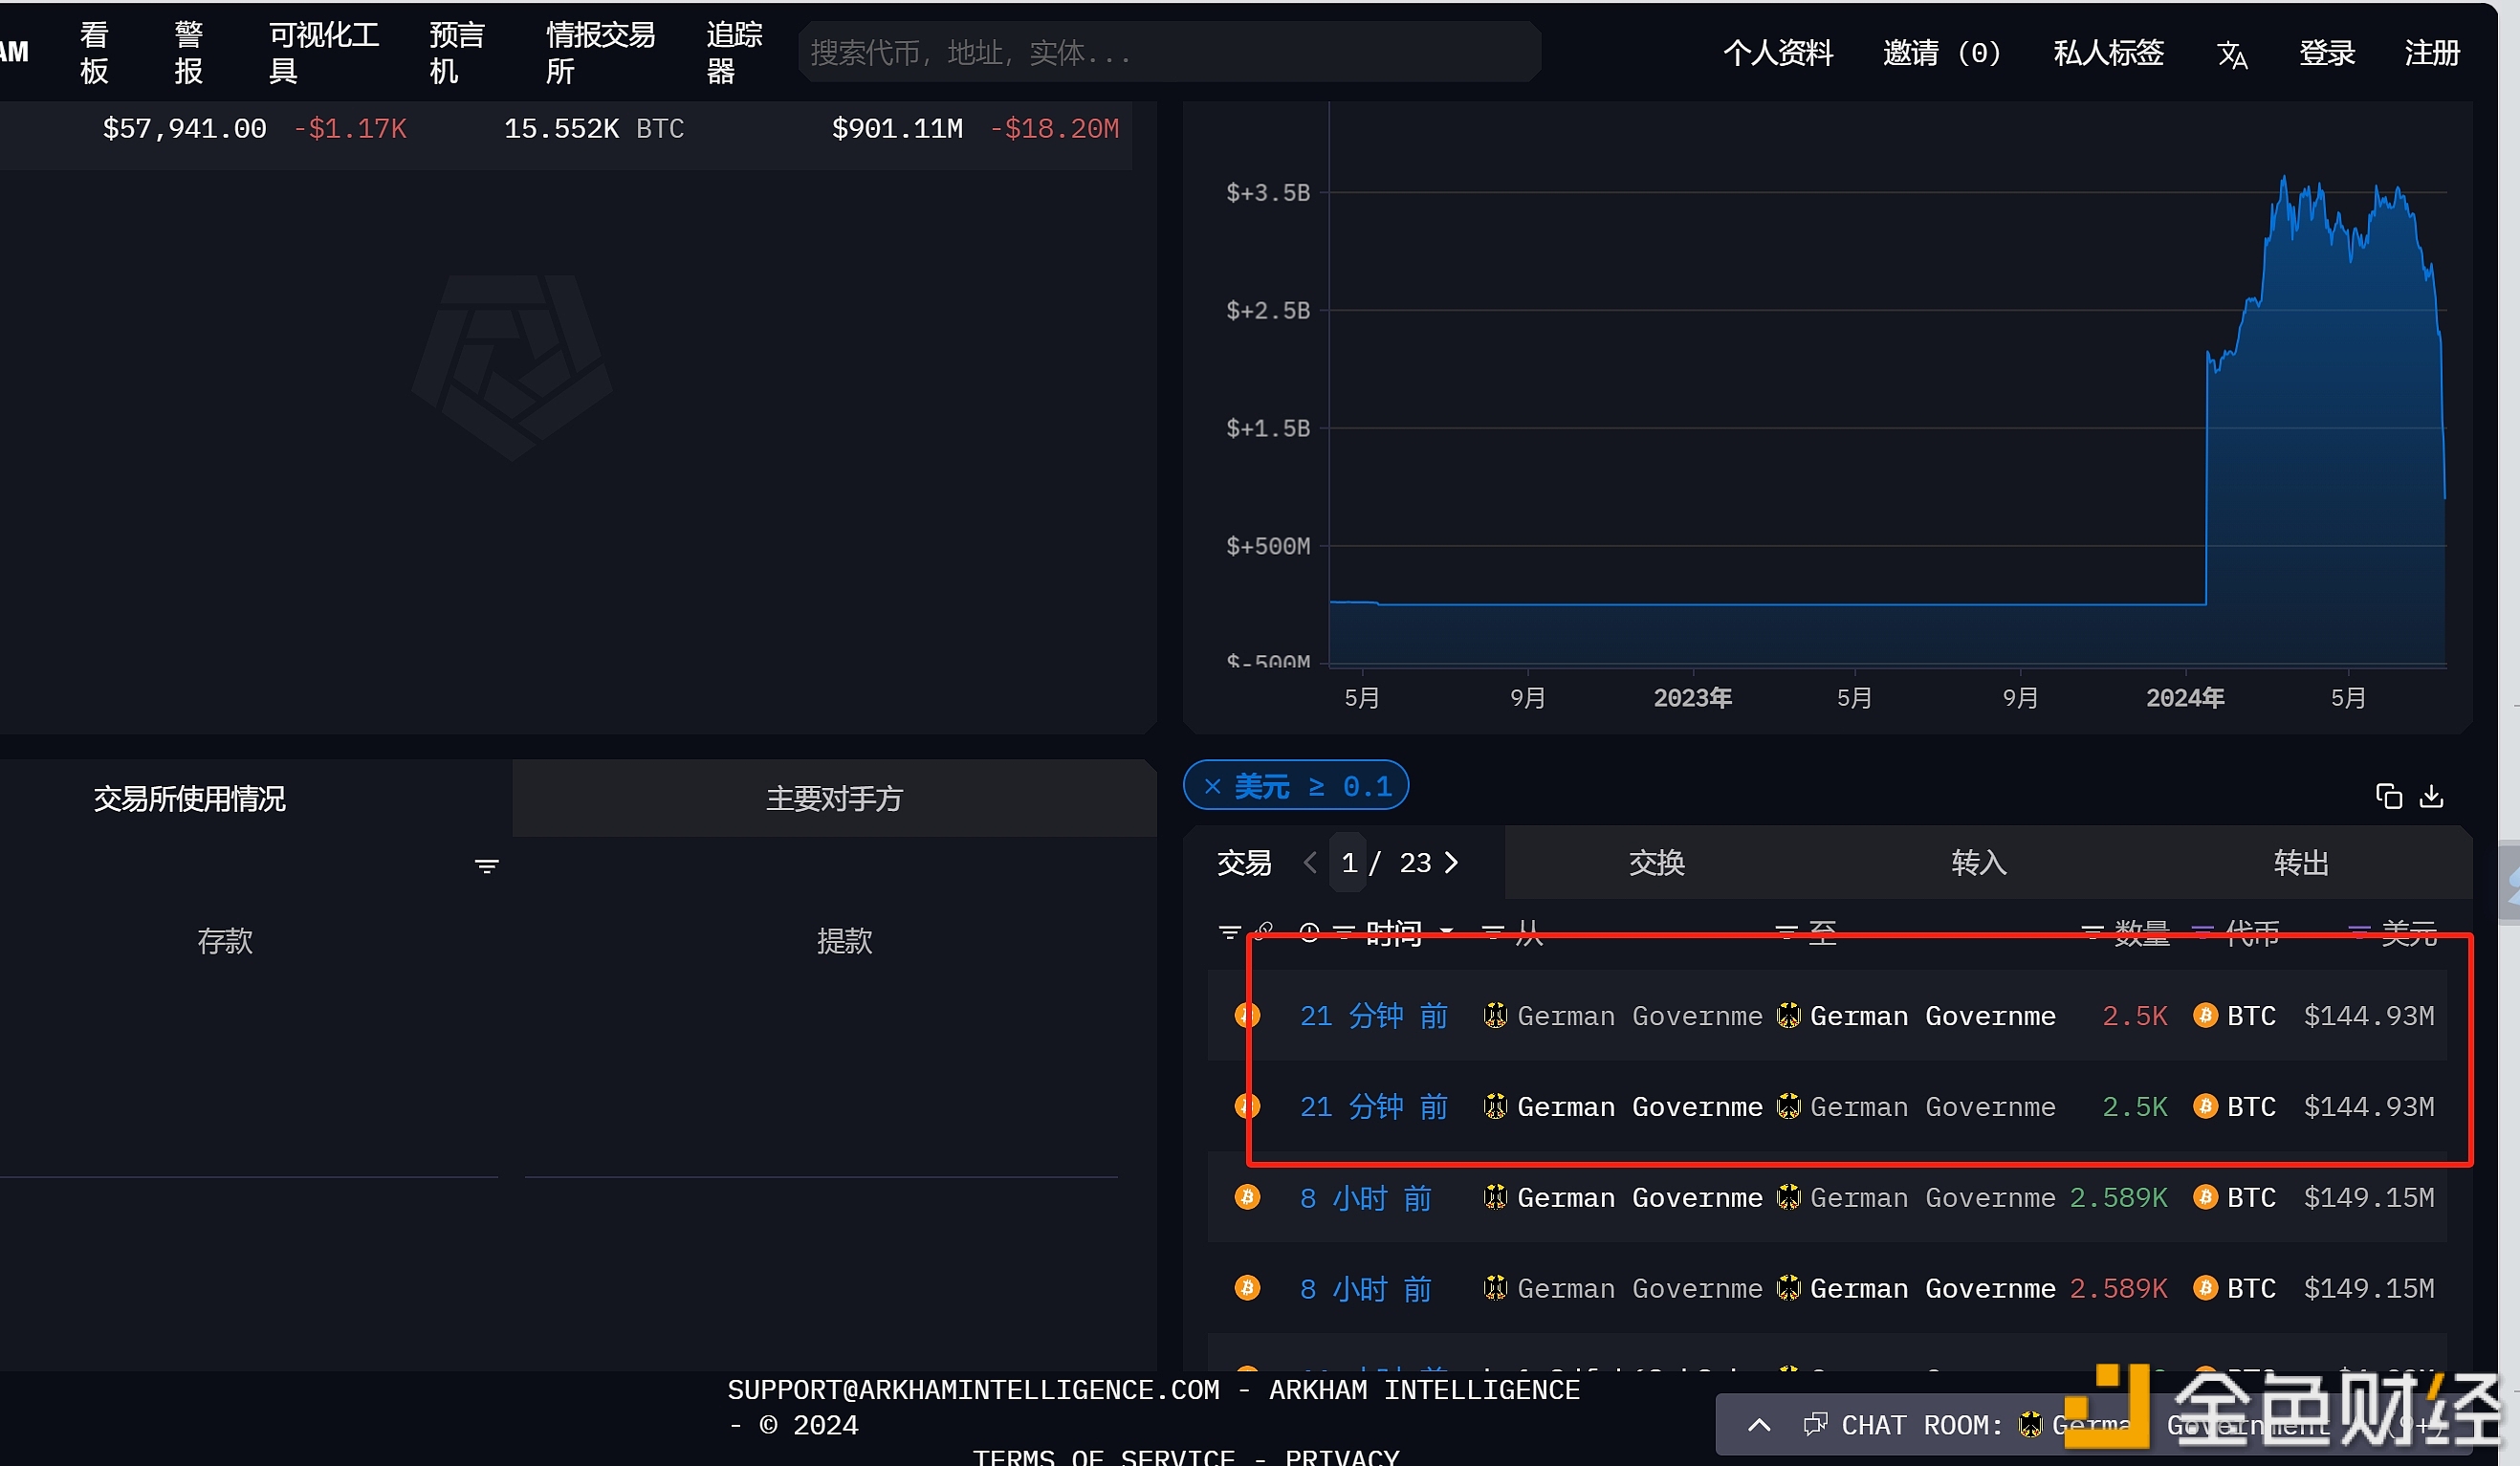Click the $57,941.00 price value
This screenshot has width=2520, height=1466.
[x=185, y=129]
